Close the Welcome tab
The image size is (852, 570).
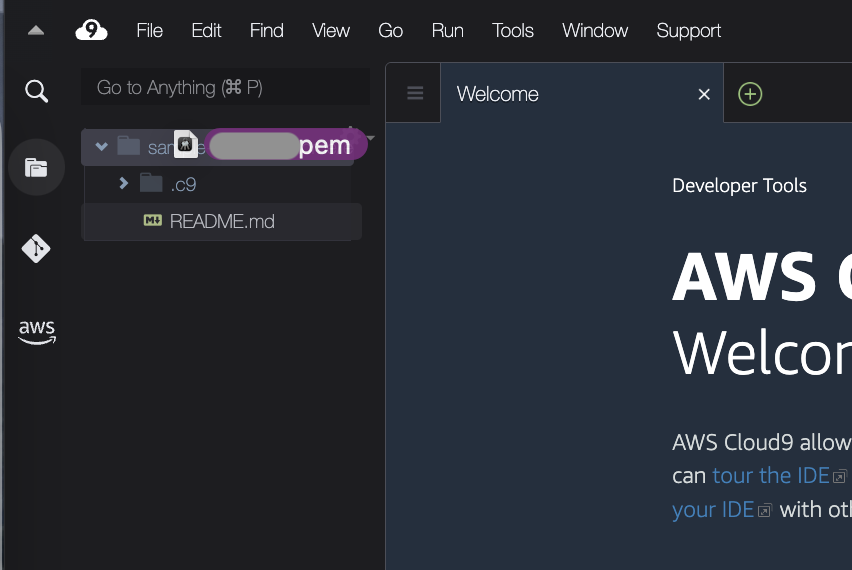(x=704, y=95)
